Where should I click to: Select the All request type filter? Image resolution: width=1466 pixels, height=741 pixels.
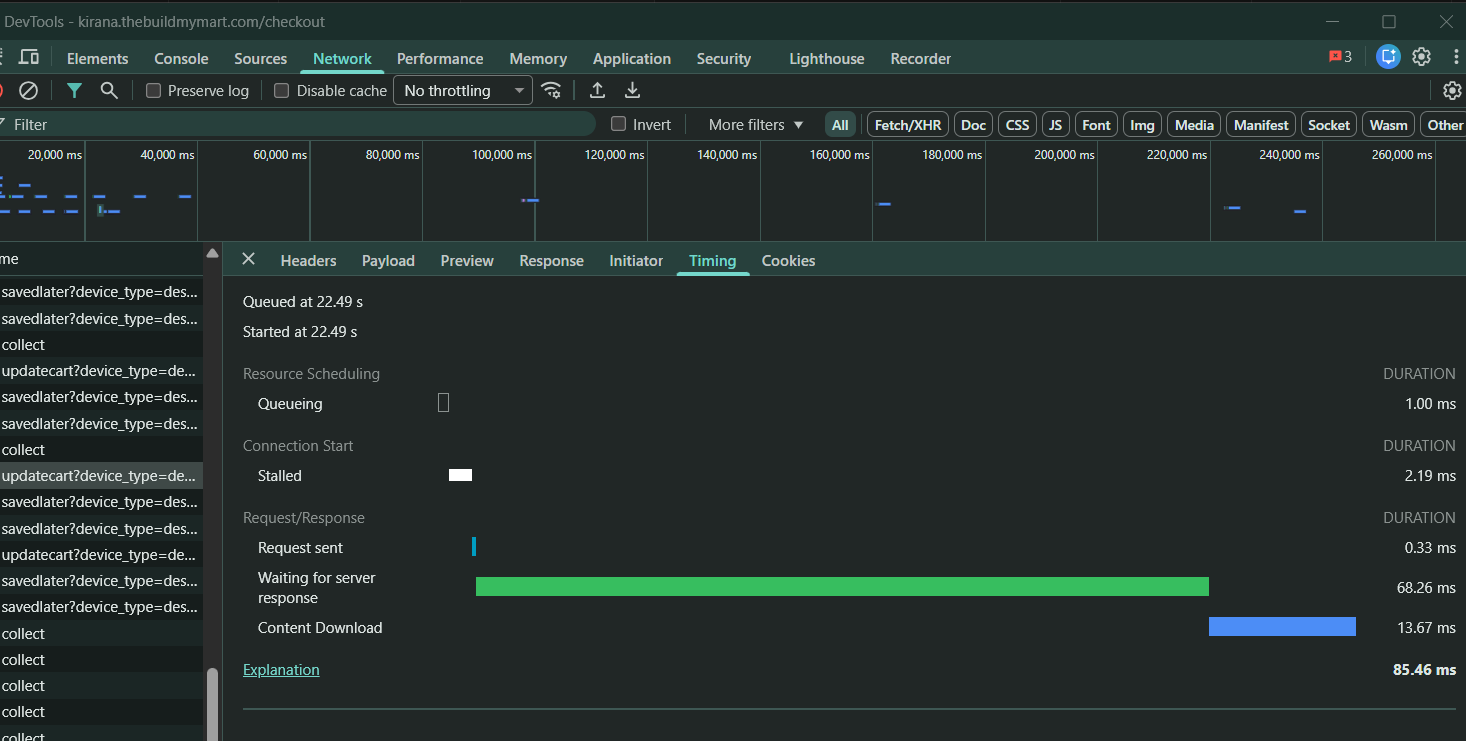click(840, 125)
